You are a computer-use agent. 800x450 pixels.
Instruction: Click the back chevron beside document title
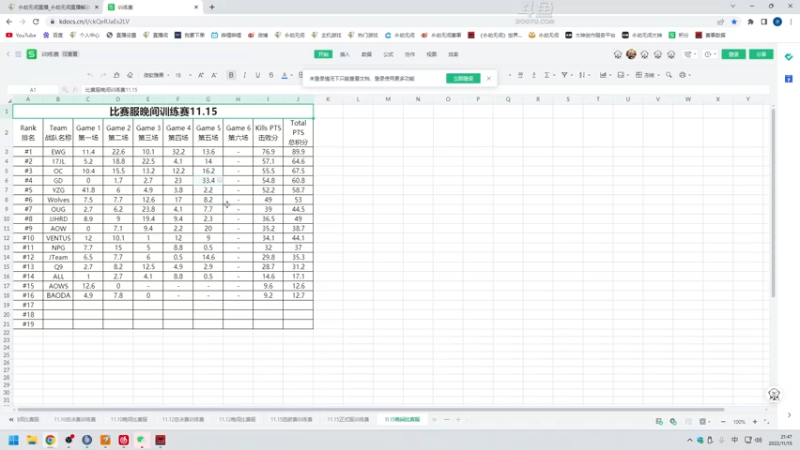coord(8,54)
